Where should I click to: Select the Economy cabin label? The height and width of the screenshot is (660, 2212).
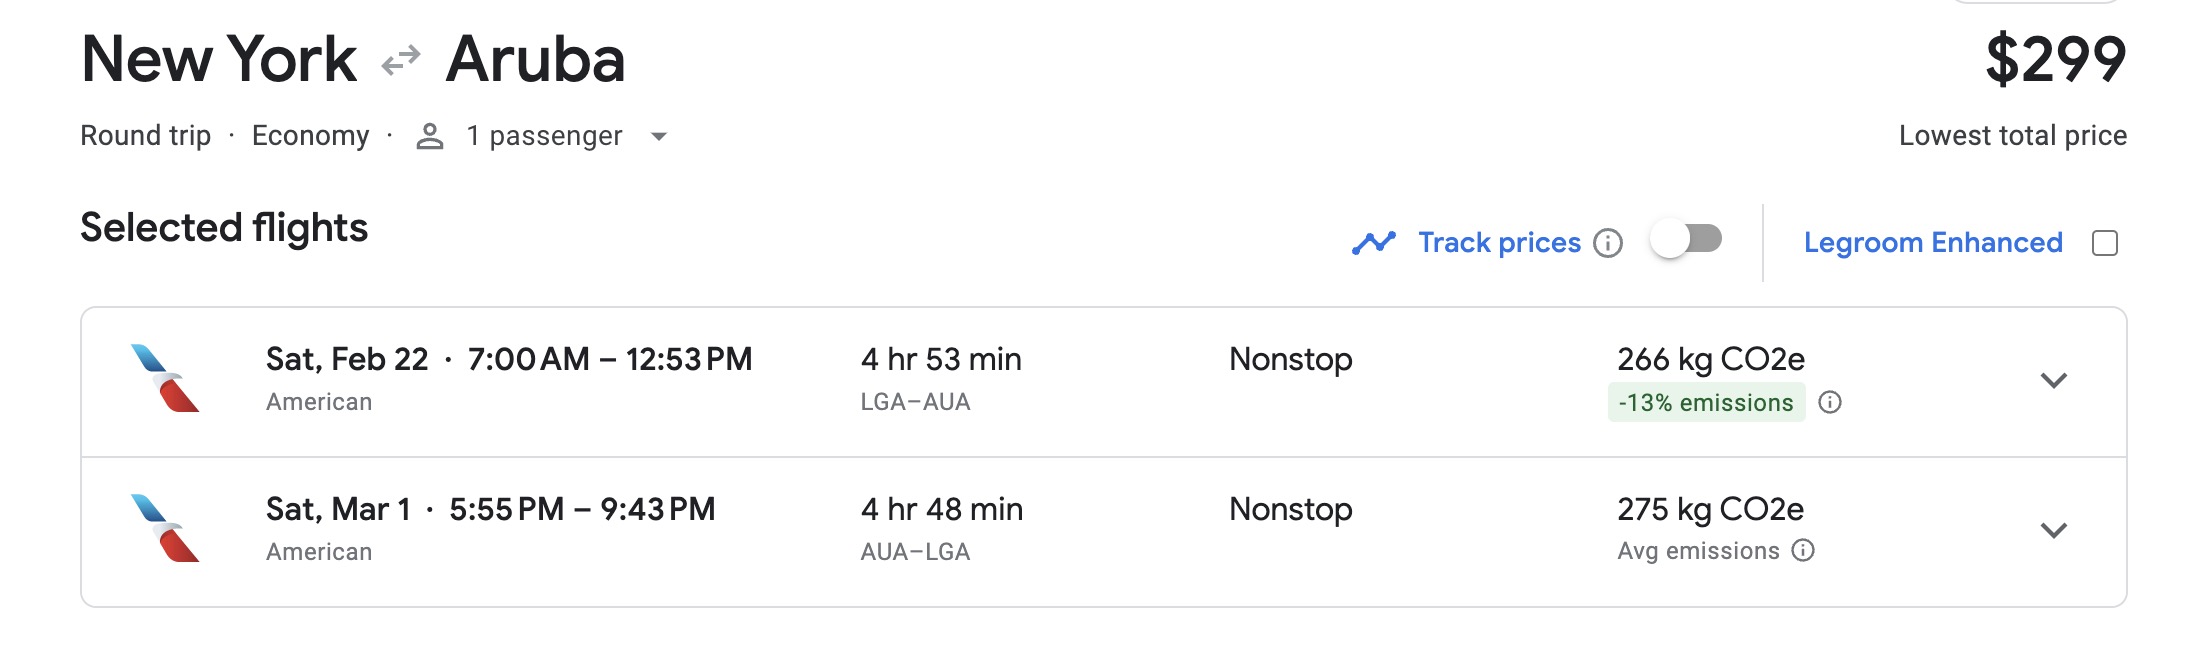click(x=313, y=135)
